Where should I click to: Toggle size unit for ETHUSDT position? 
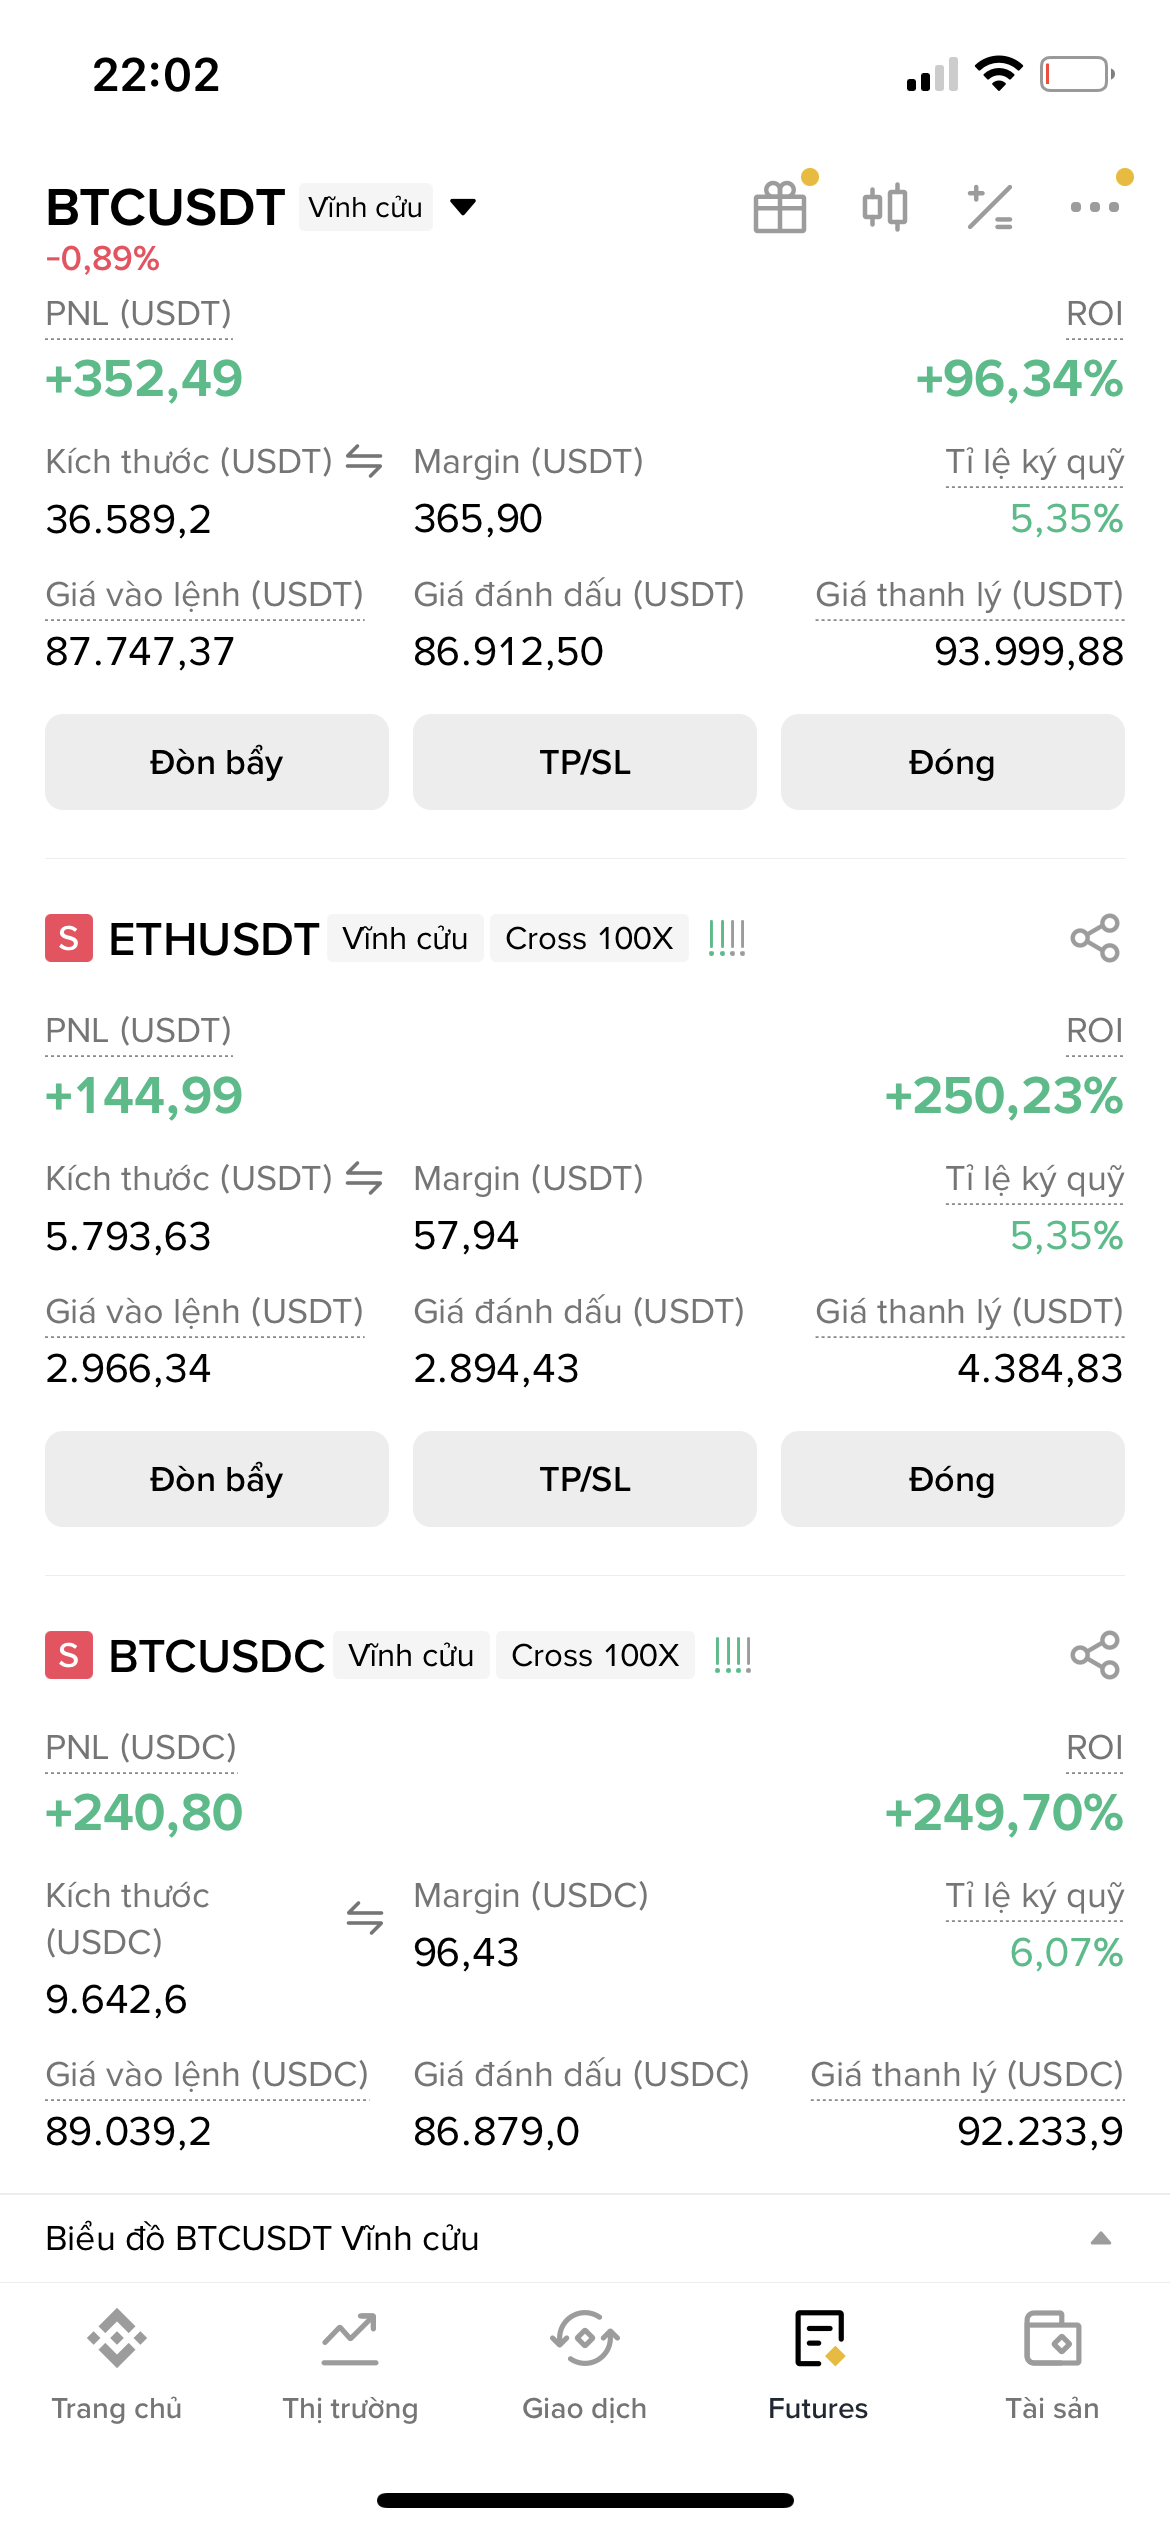pos(364,1178)
